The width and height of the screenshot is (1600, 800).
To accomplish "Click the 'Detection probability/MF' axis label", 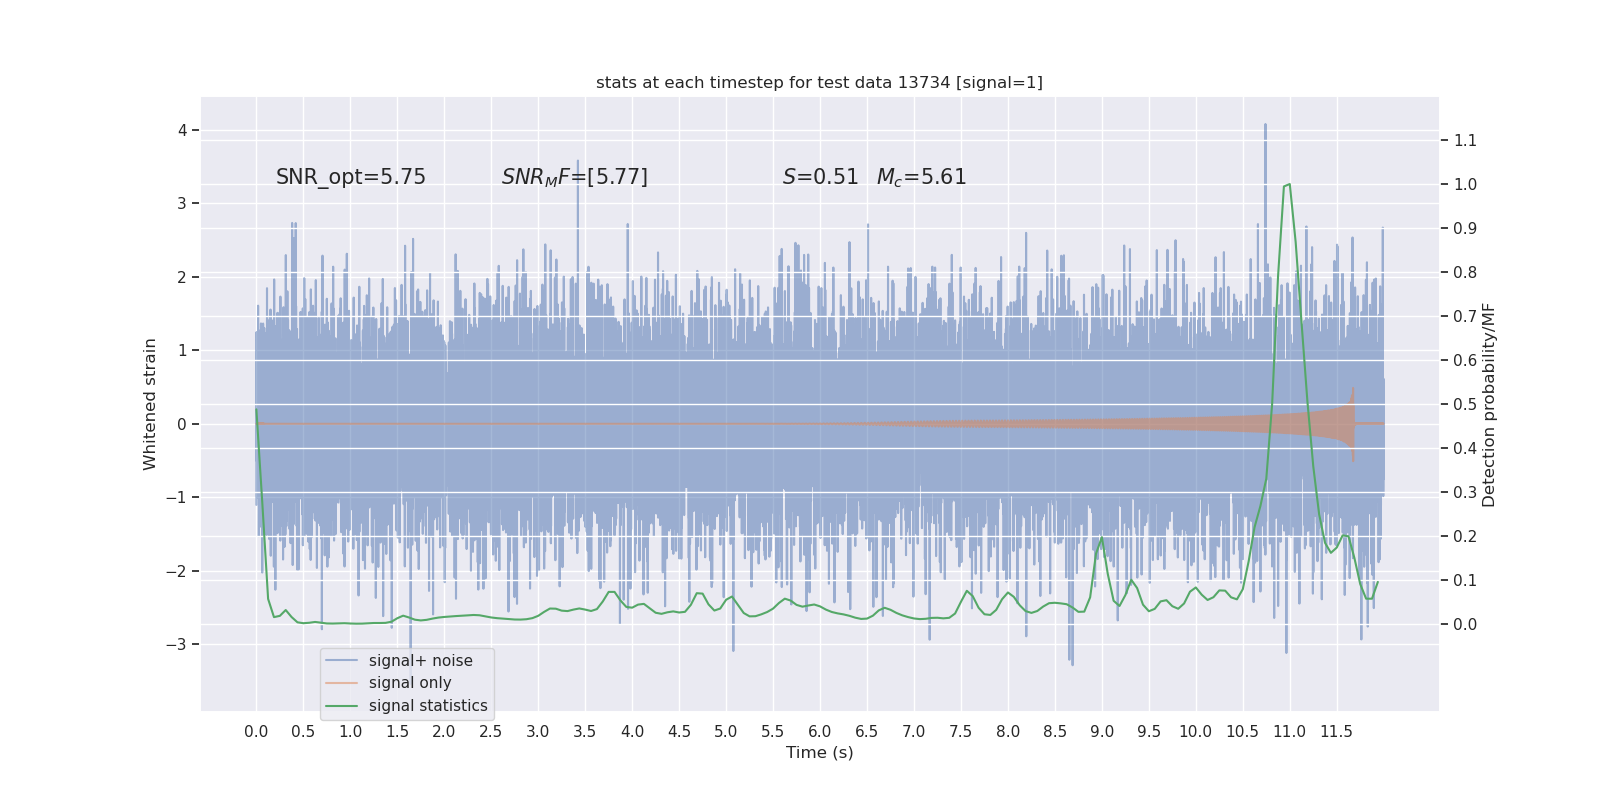I will coord(1489,404).
